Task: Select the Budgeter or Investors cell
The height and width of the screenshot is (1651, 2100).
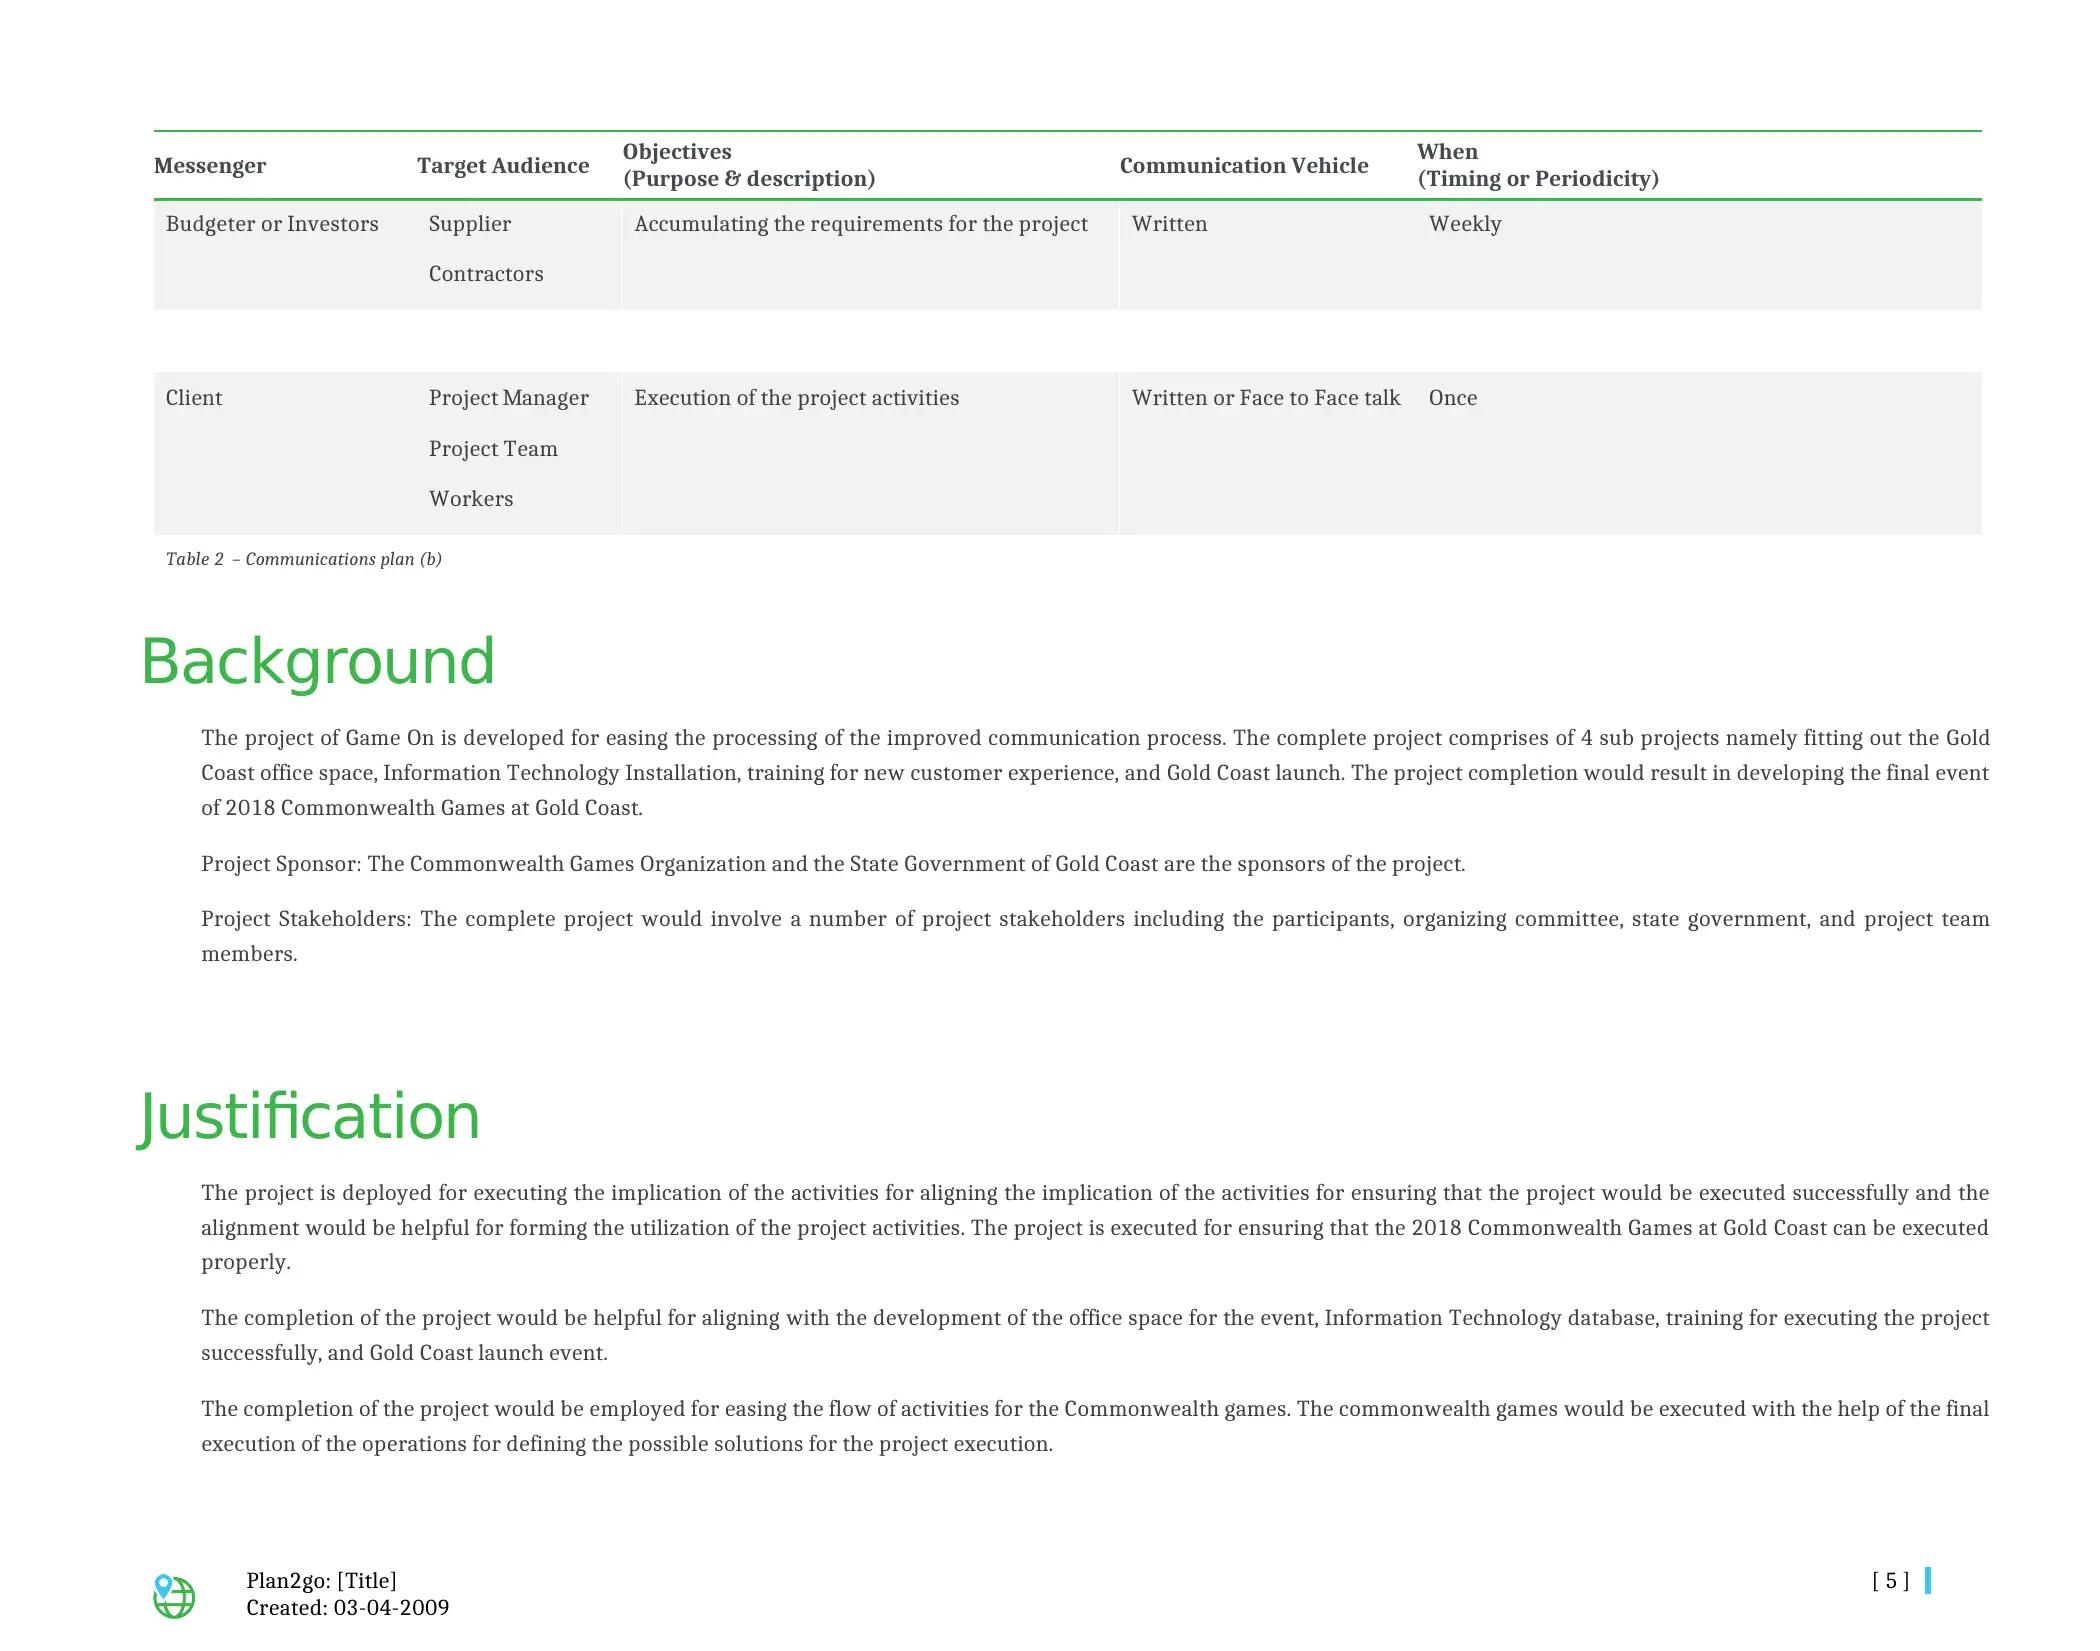Action: tap(272, 224)
